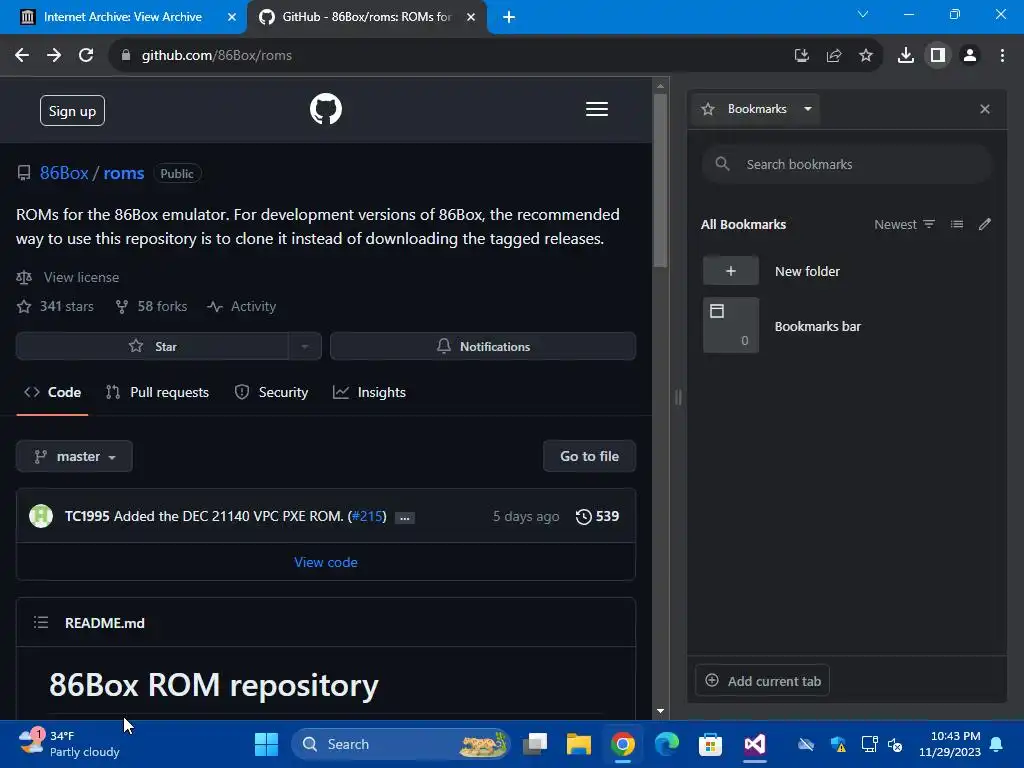1024x768 pixels.
Task: Click Add current tab button
Action: point(762,681)
